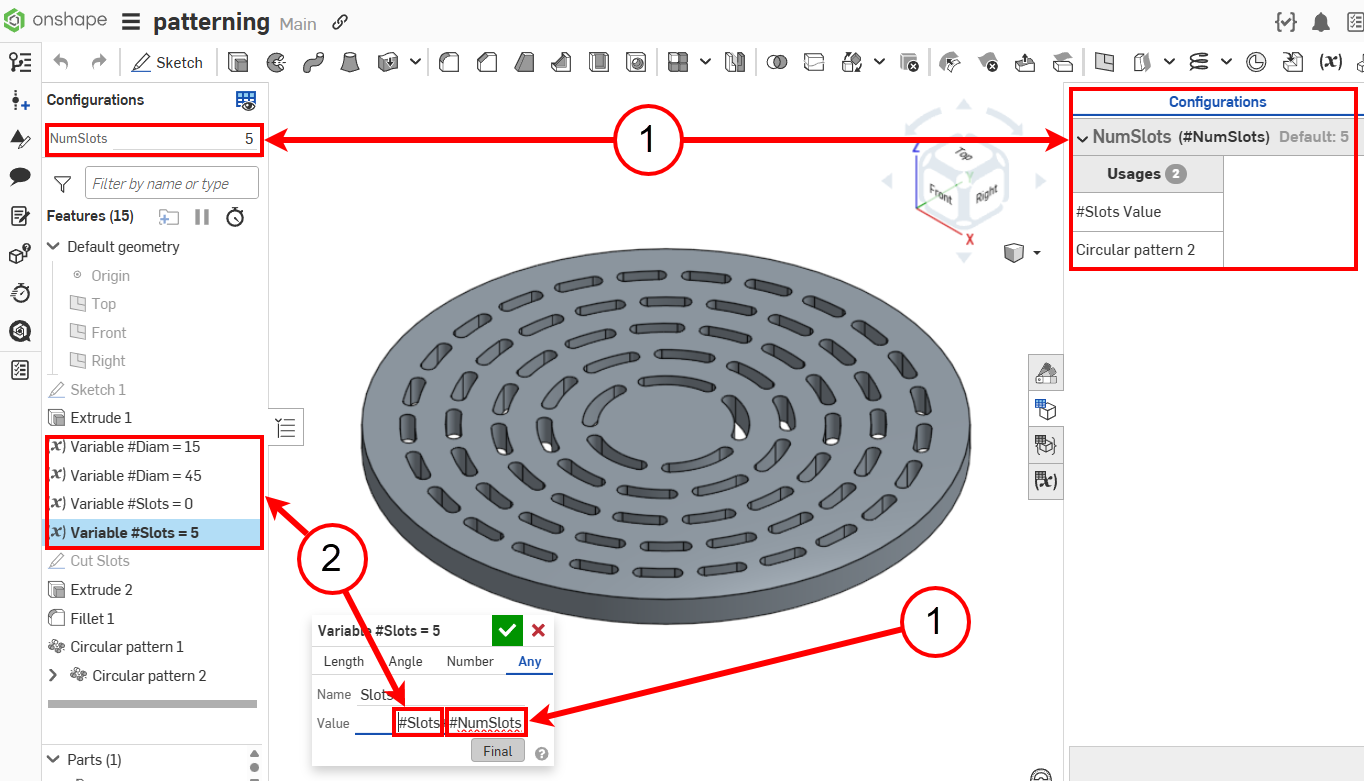The image size is (1364, 781).
Task: Click the filter funnel icon
Action: (63, 183)
